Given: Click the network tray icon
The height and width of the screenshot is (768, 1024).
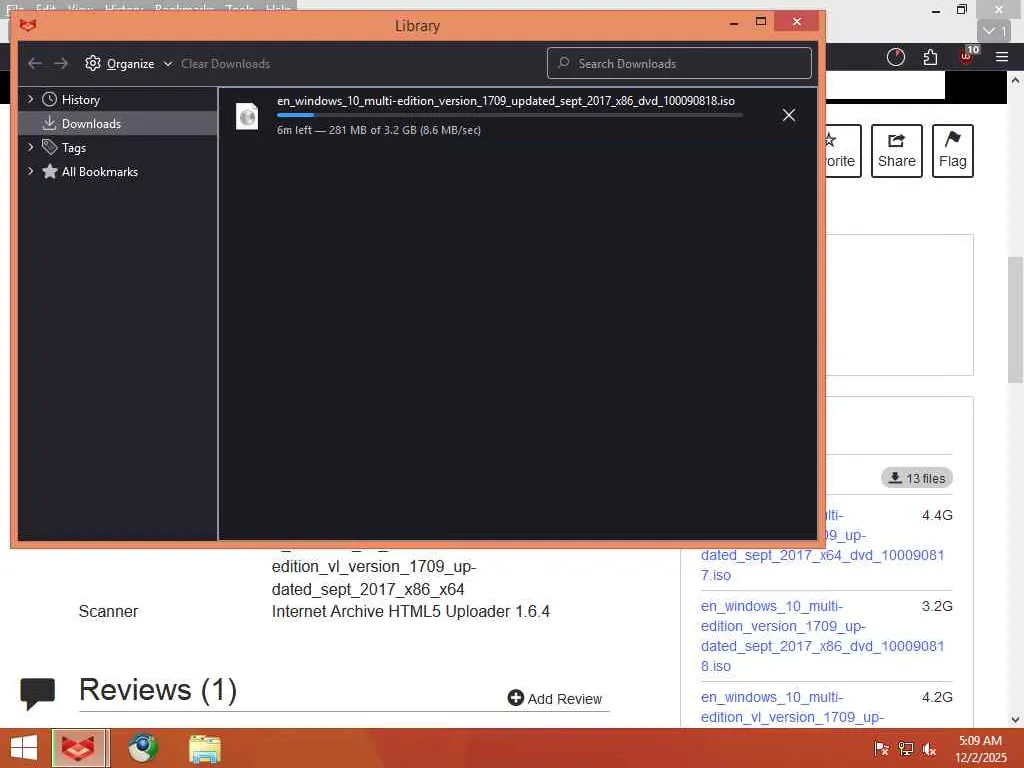Looking at the screenshot, I should [906, 749].
